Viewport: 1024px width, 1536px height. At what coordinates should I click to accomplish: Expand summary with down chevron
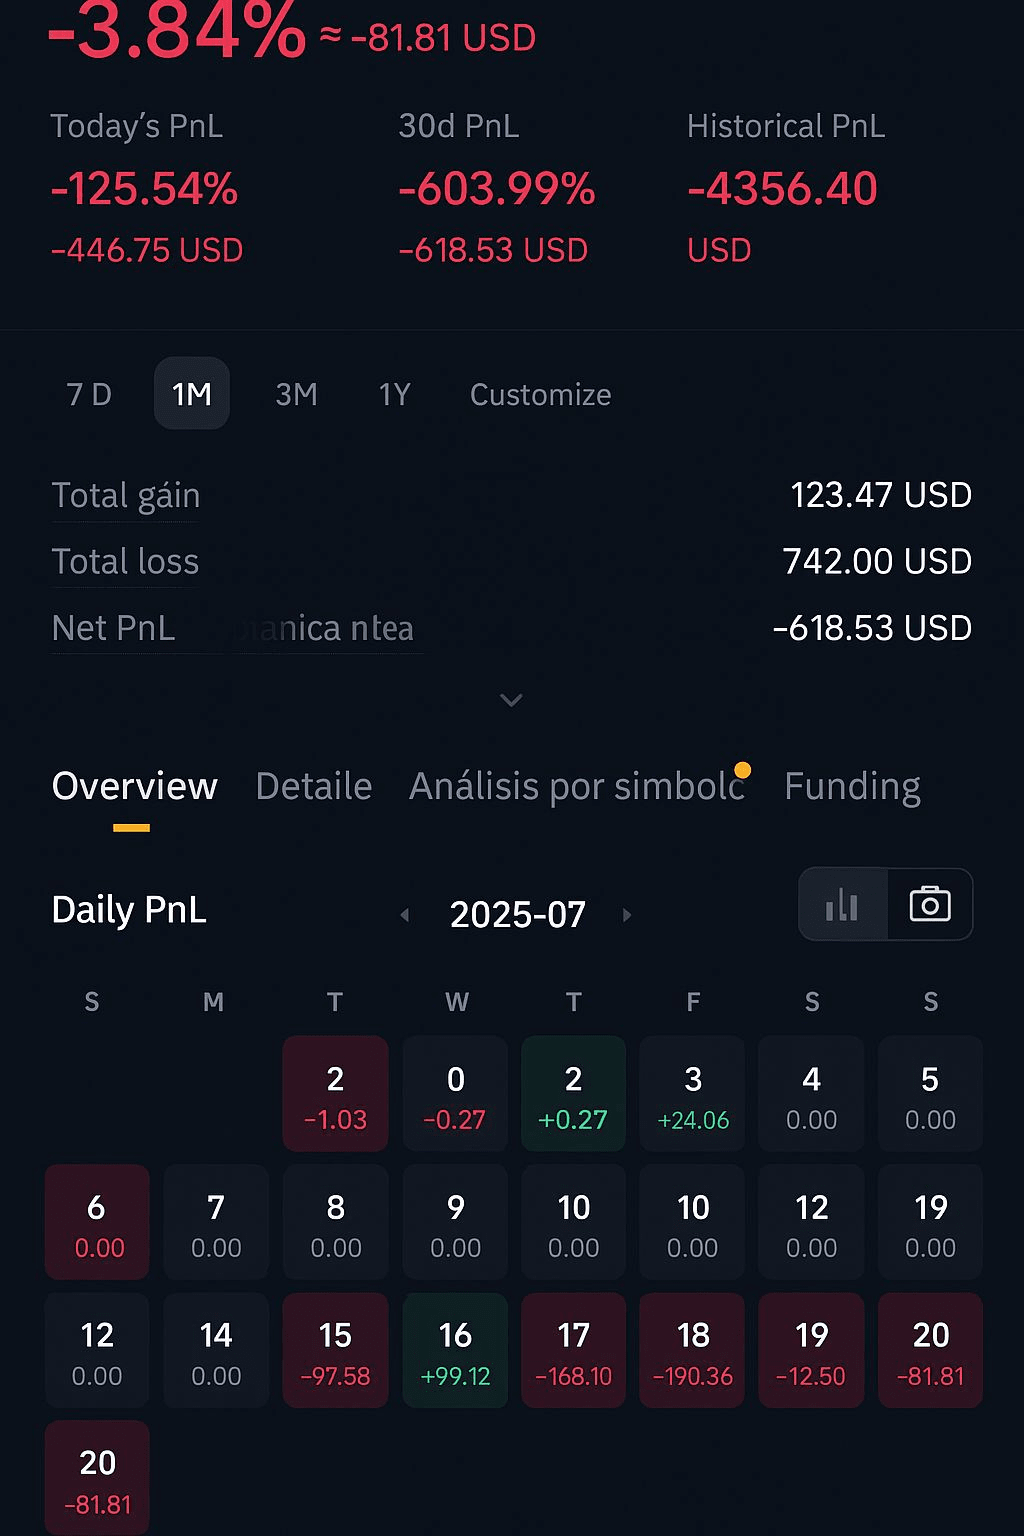tap(511, 700)
